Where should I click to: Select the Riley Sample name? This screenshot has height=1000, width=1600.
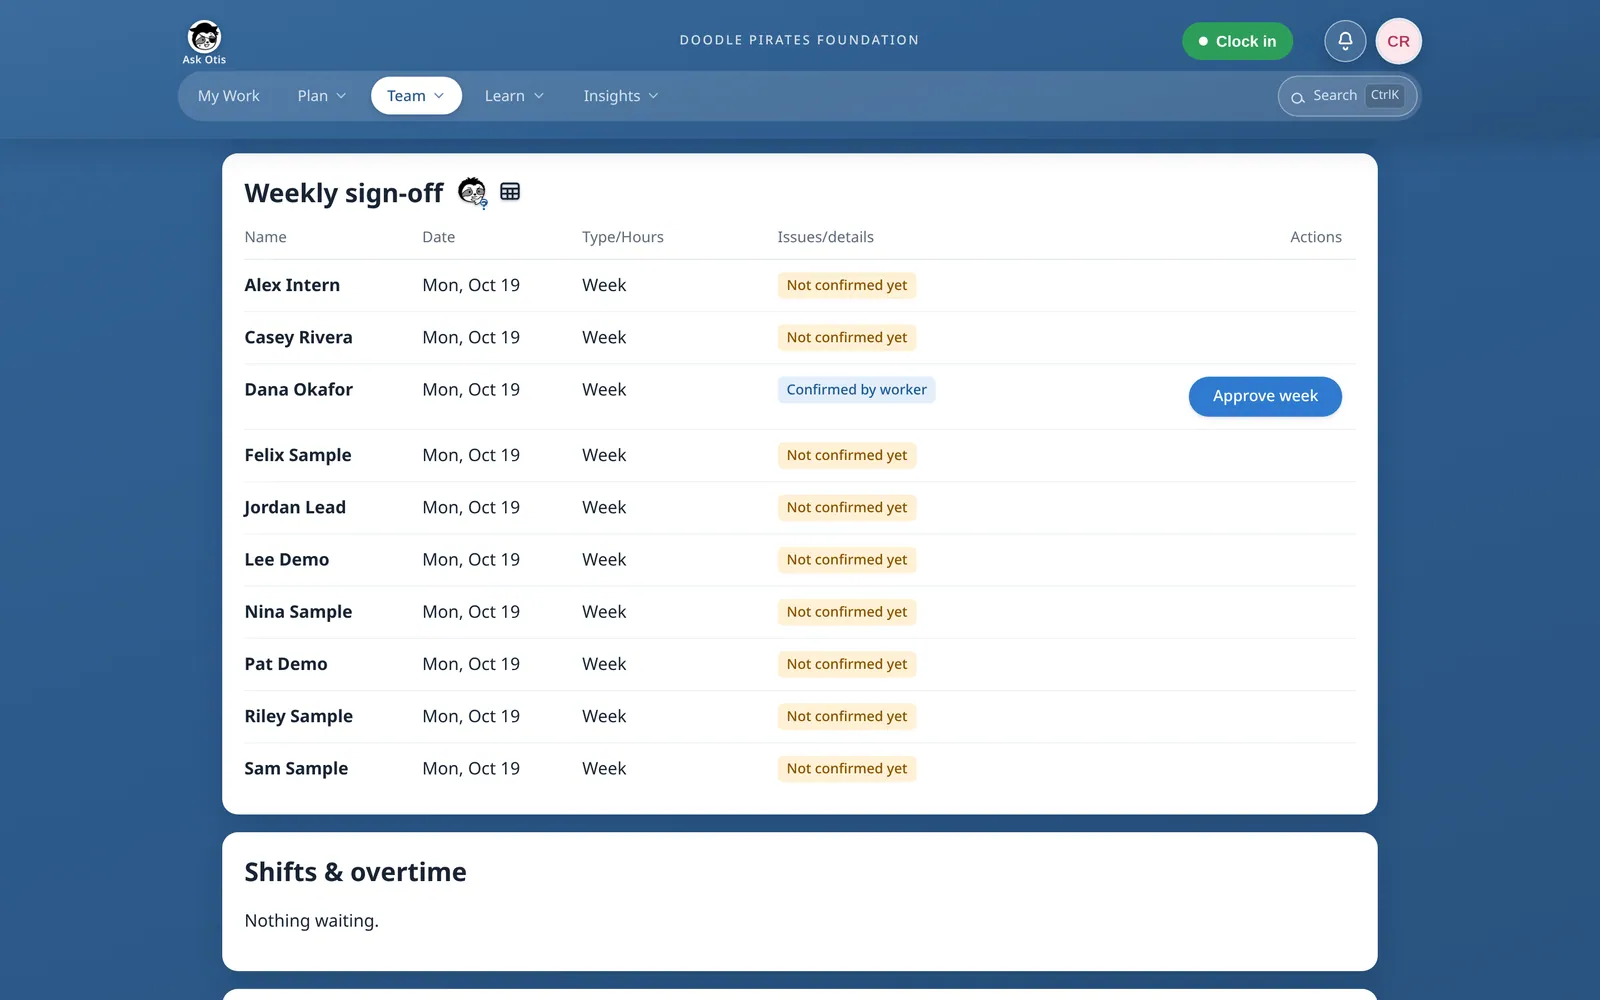tap(298, 716)
